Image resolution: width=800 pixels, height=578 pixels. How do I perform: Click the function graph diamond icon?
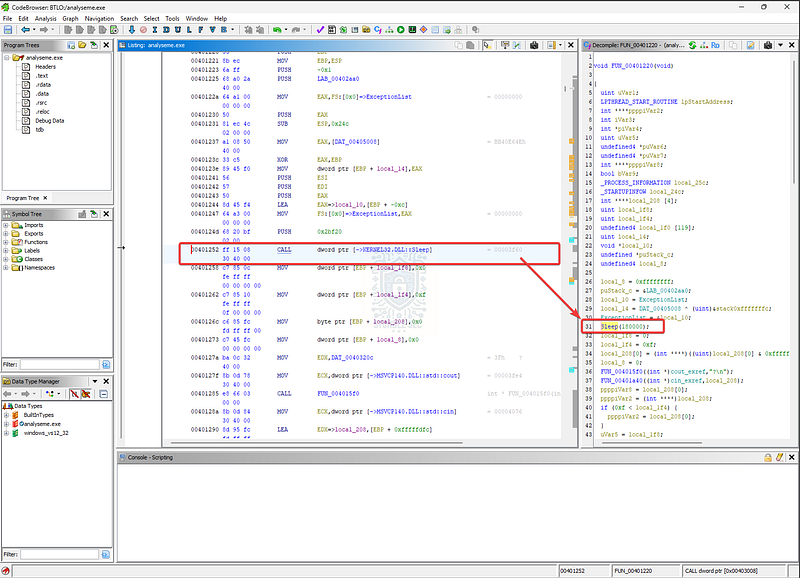pyautogui.click(x=423, y=30)
